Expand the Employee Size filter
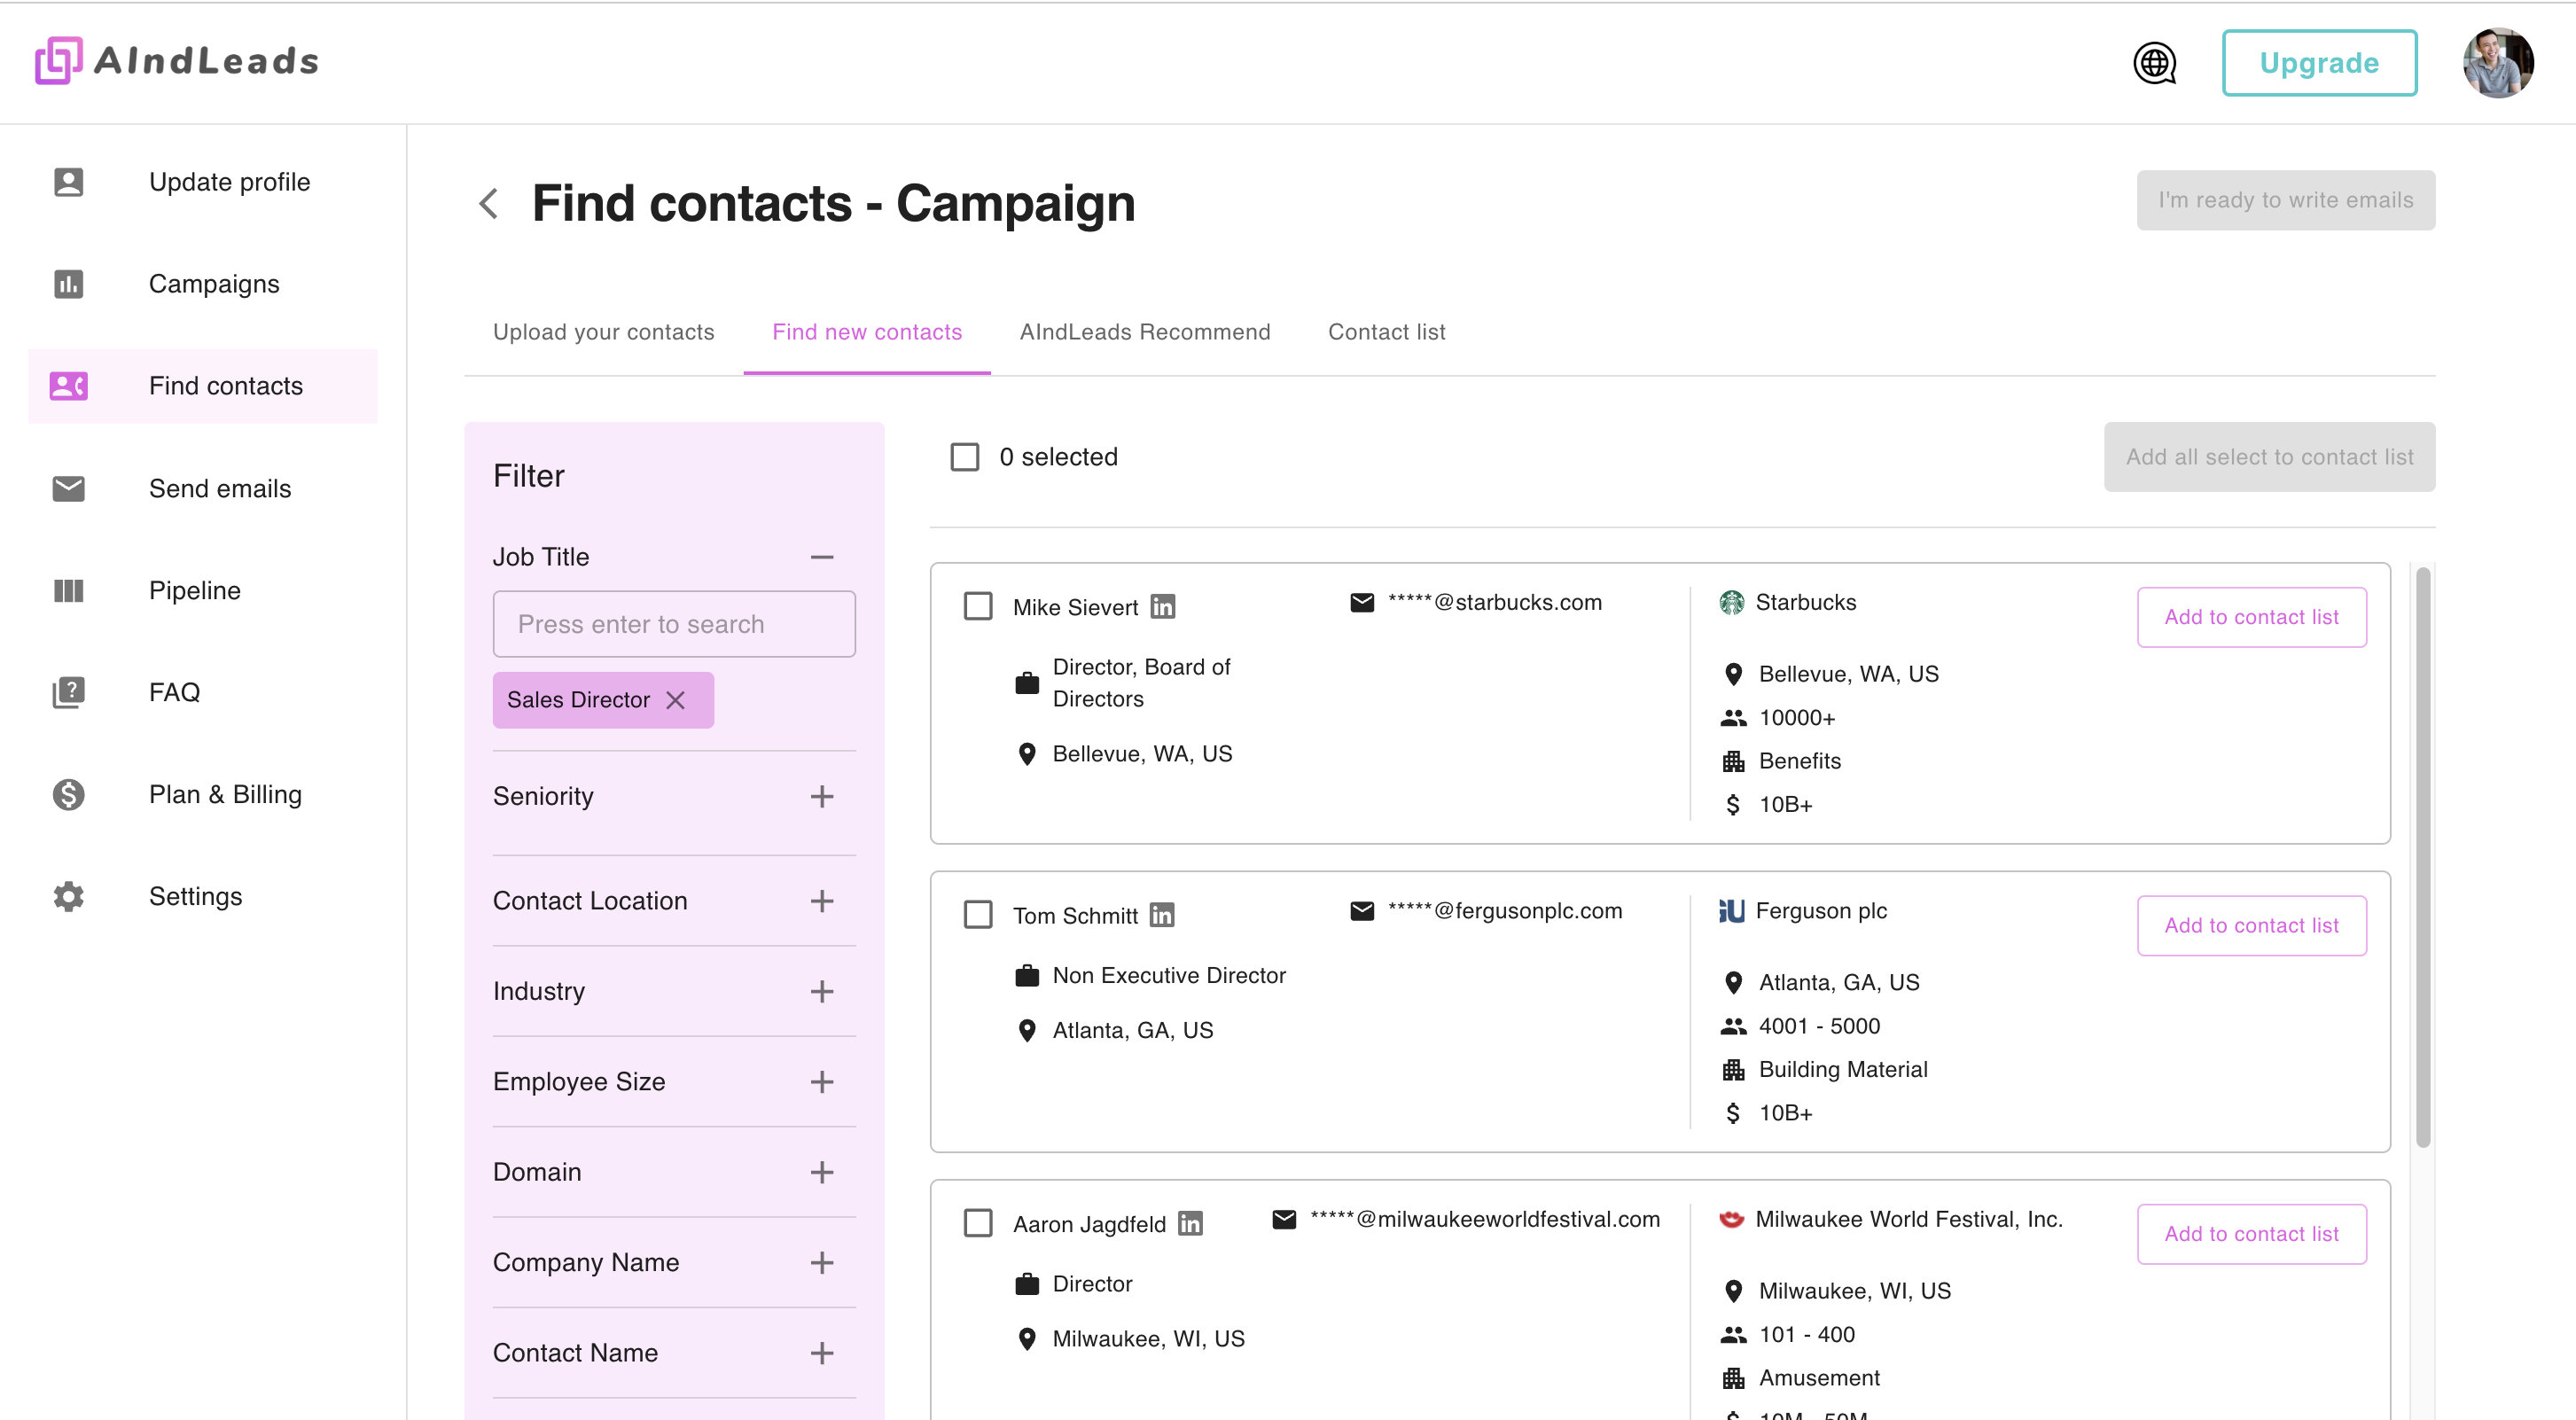Image resolution: width=2576 pixels, height=1420 pixels. pyautogui.click(x=821, y=1082)
